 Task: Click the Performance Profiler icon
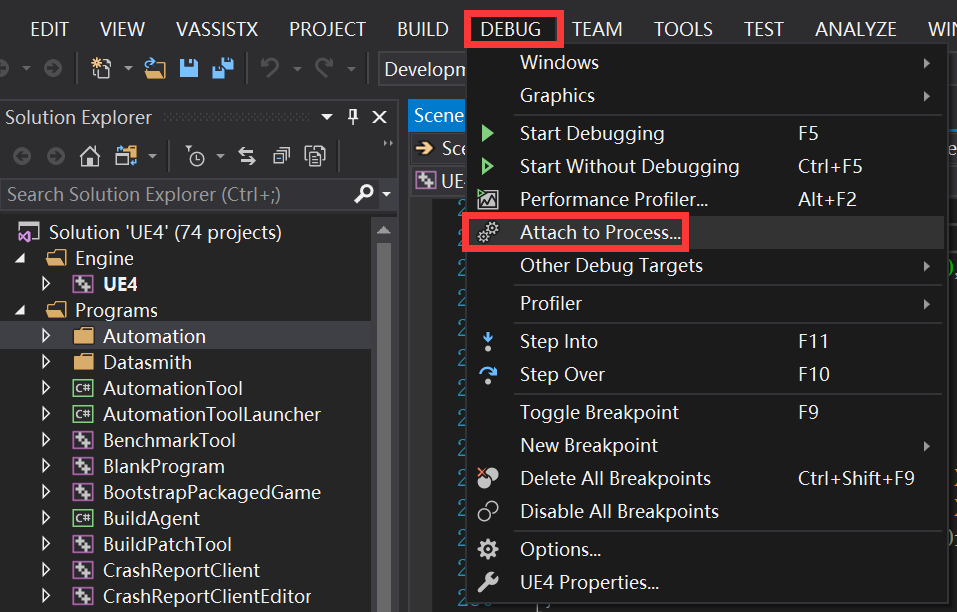[x=489, y=199]
